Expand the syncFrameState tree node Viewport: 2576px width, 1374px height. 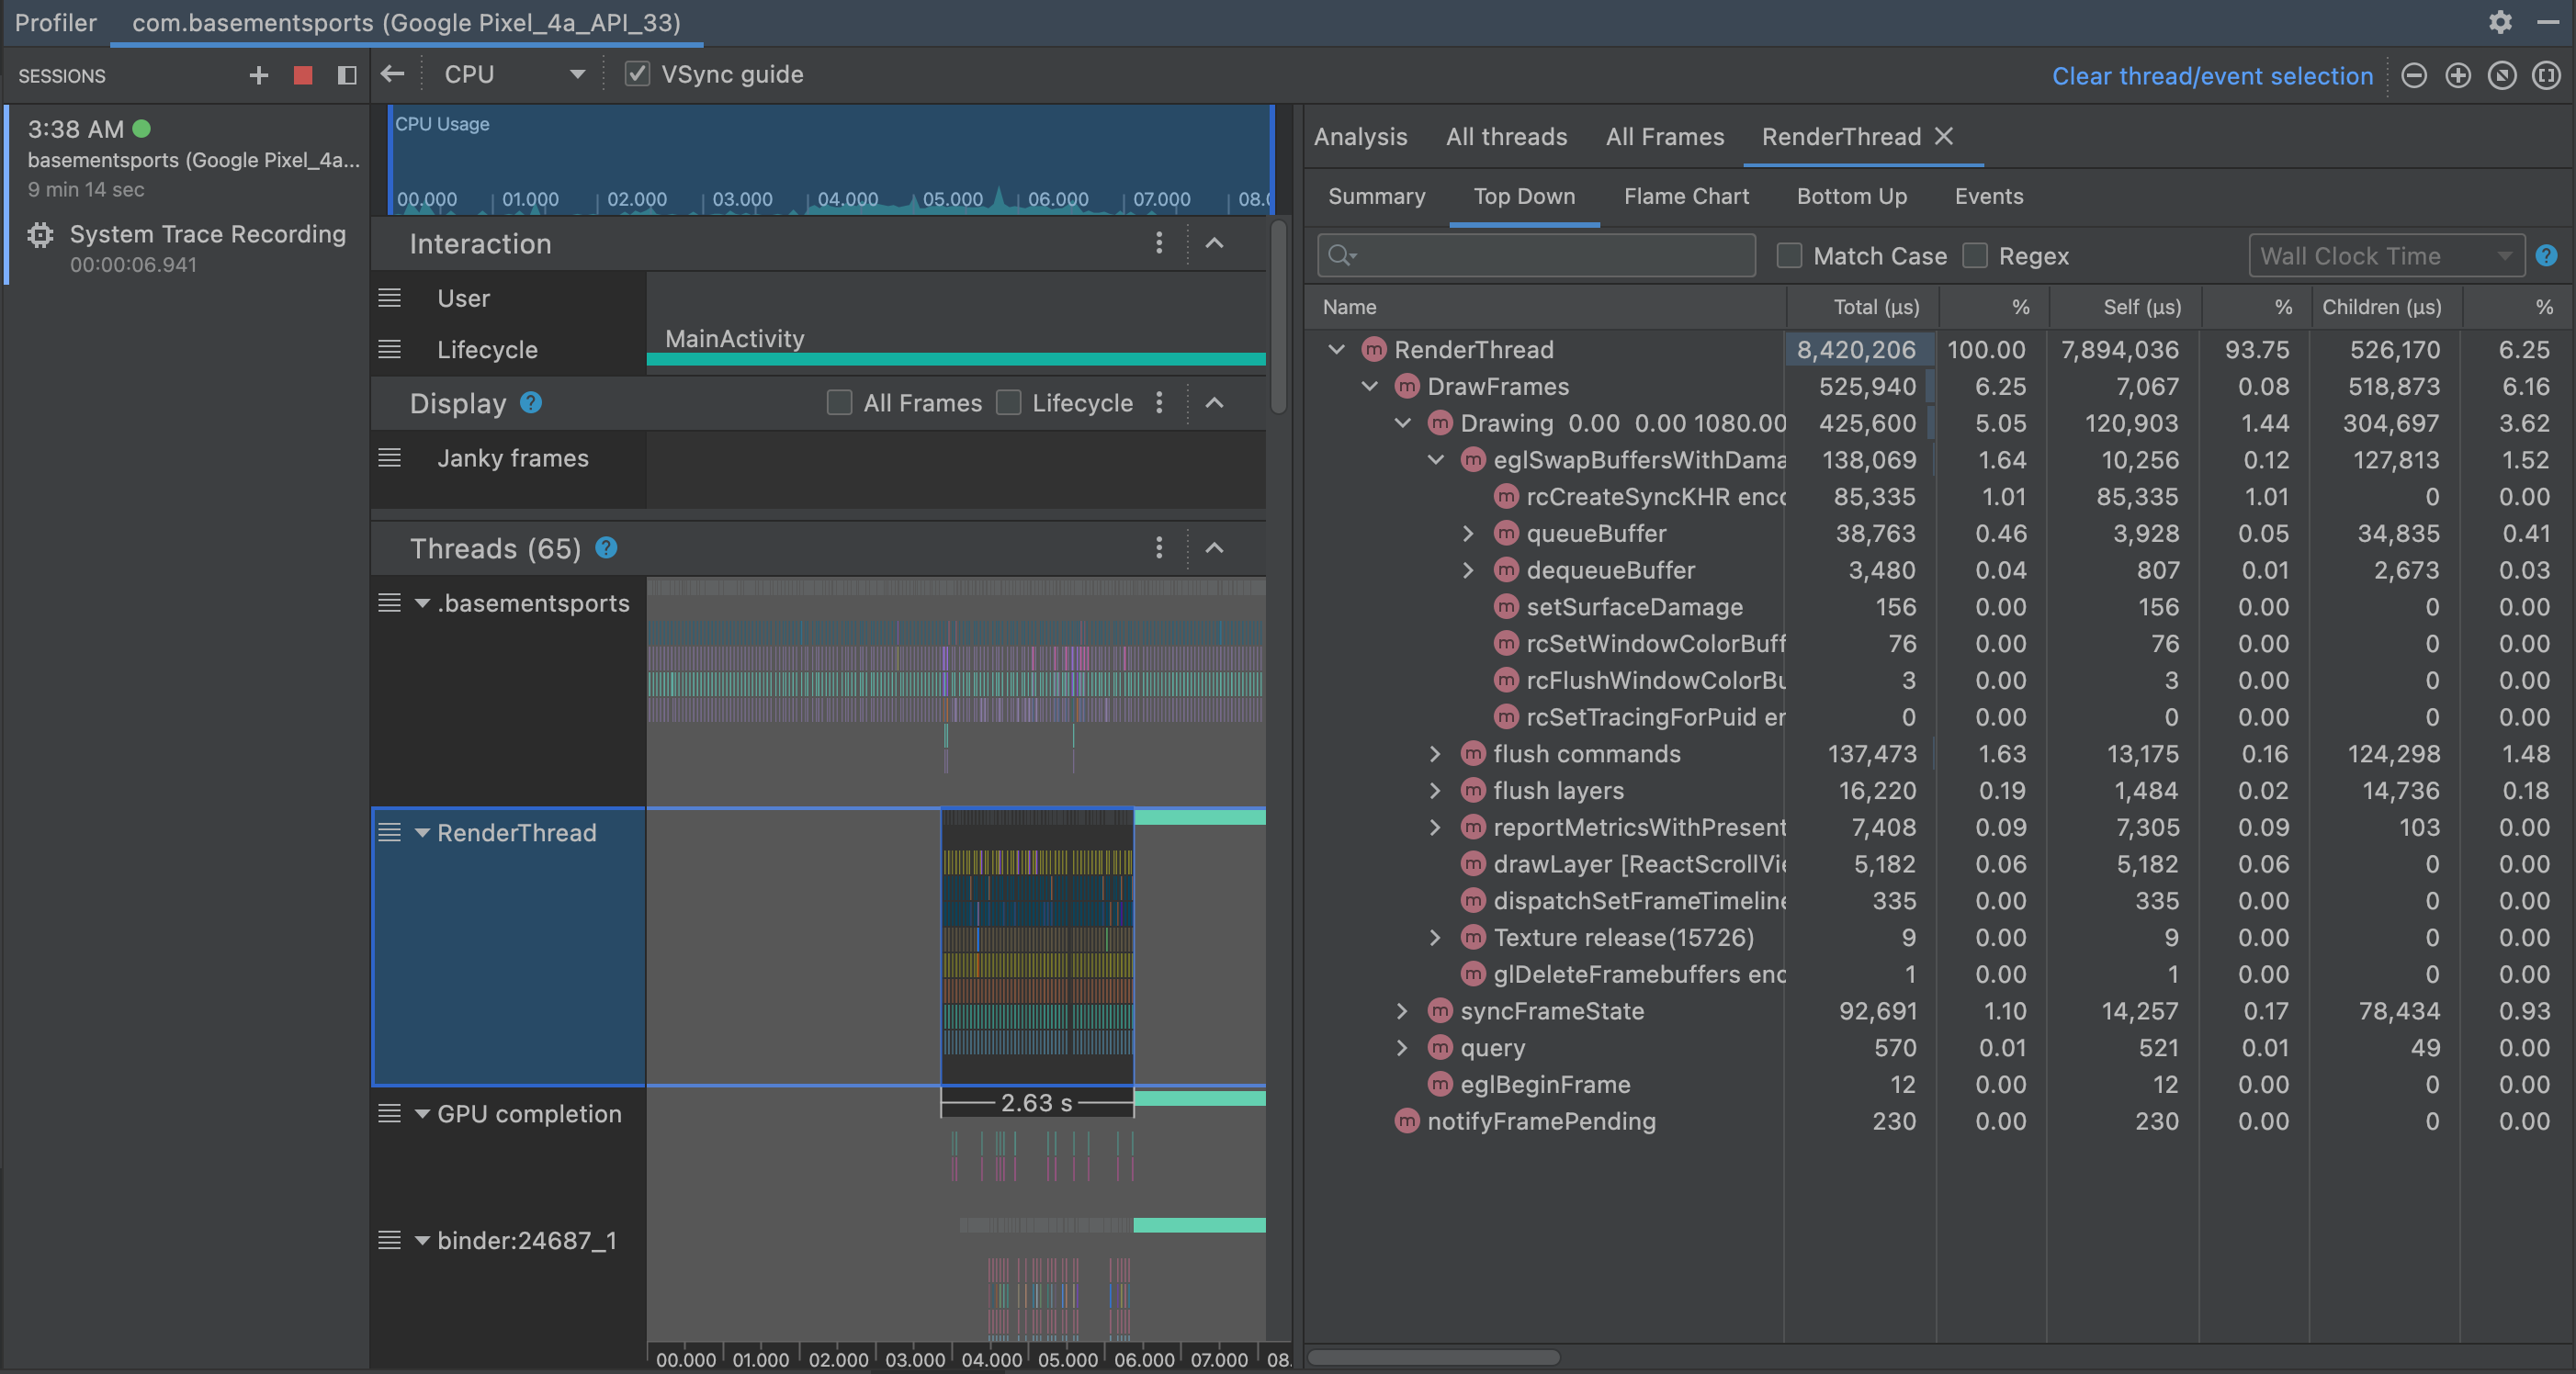1402,1011
